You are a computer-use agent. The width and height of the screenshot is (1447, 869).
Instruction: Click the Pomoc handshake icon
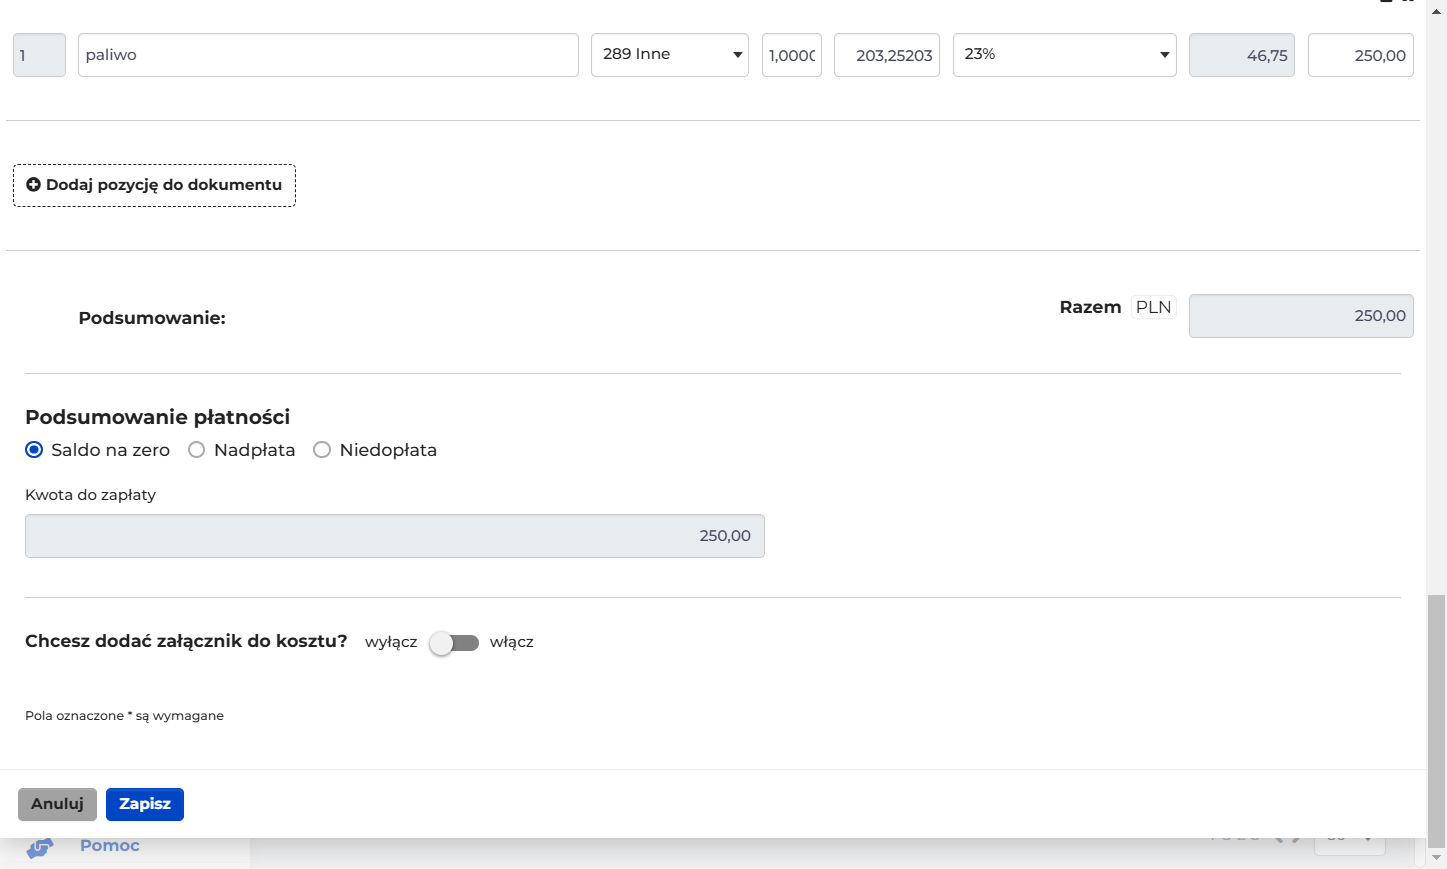click(40, 848)
